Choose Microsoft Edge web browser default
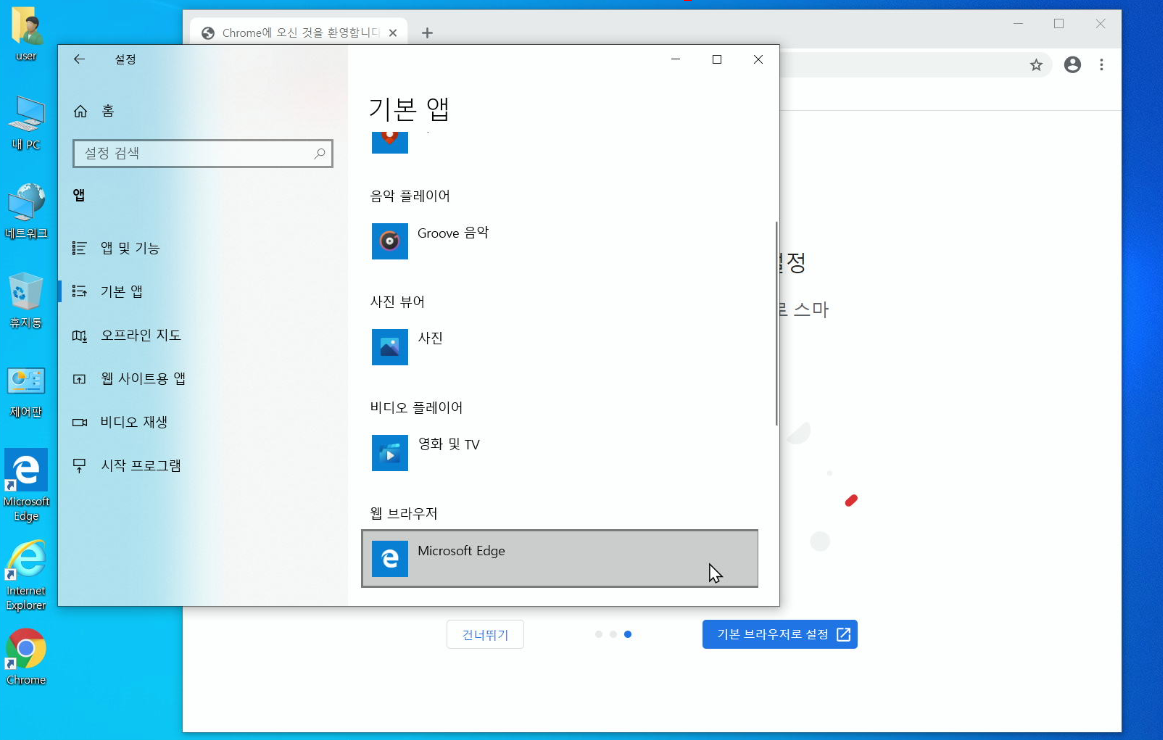Viewport: 1163px width, 740px height. point(559,558)
